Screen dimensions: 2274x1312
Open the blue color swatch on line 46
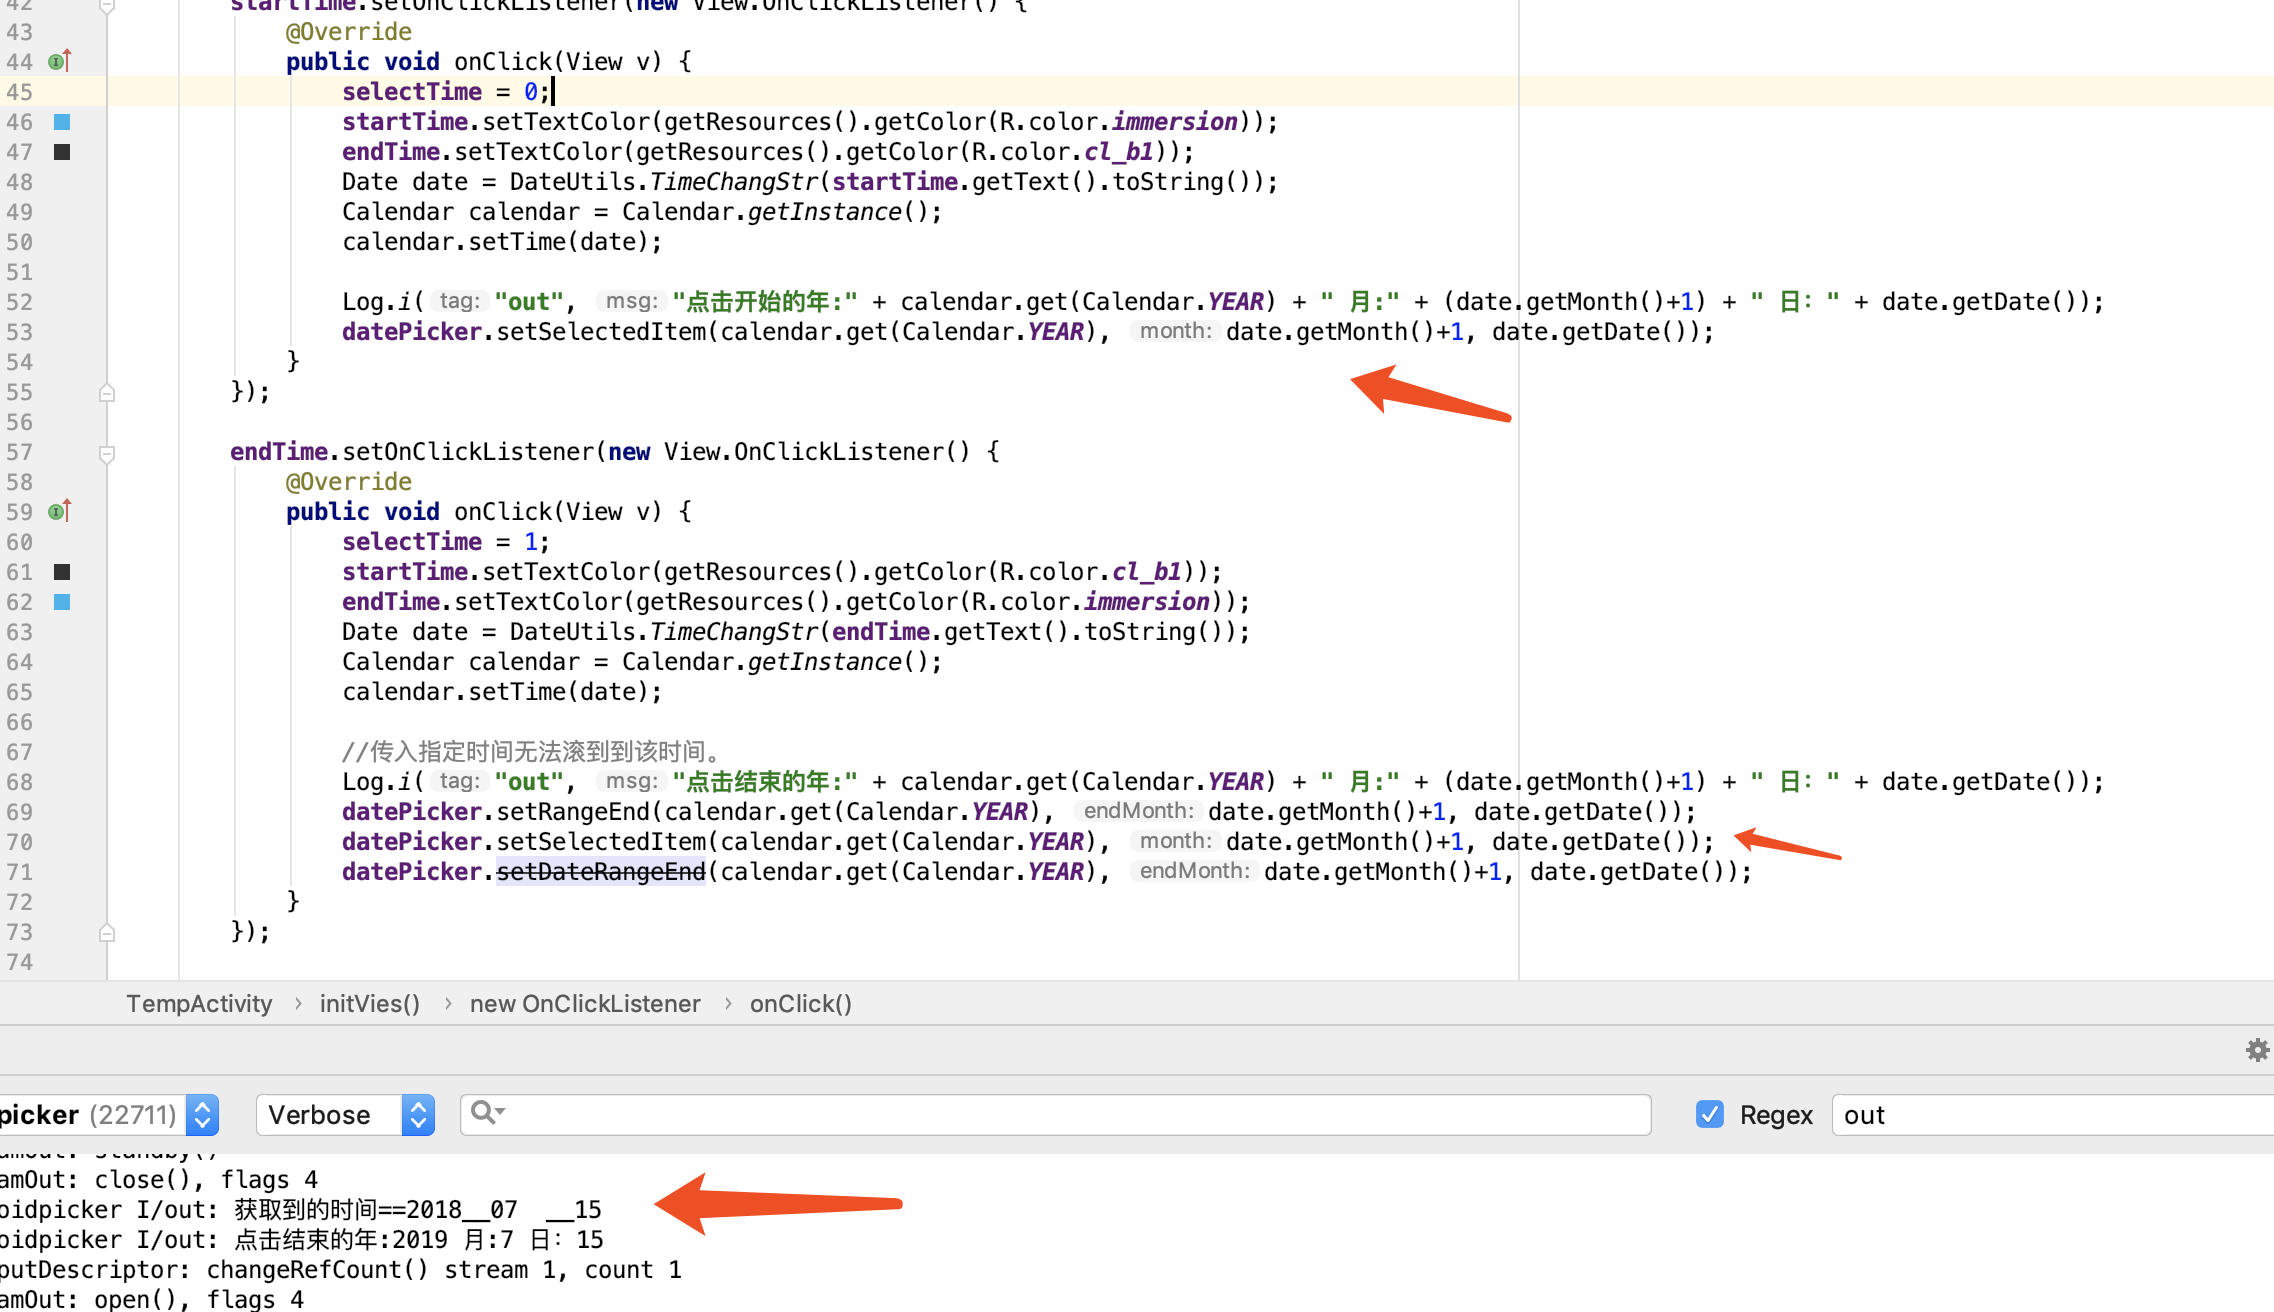tap(62, 122)
